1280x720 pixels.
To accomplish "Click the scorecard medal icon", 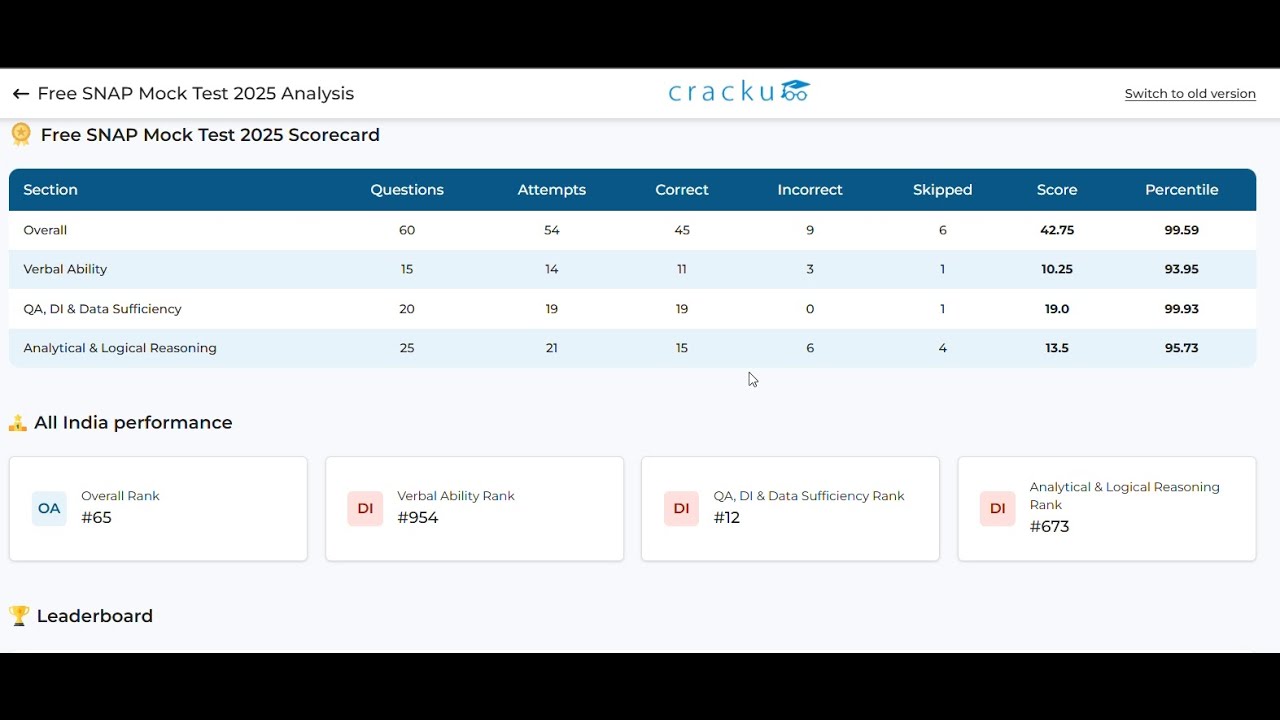I will point(21,134).
